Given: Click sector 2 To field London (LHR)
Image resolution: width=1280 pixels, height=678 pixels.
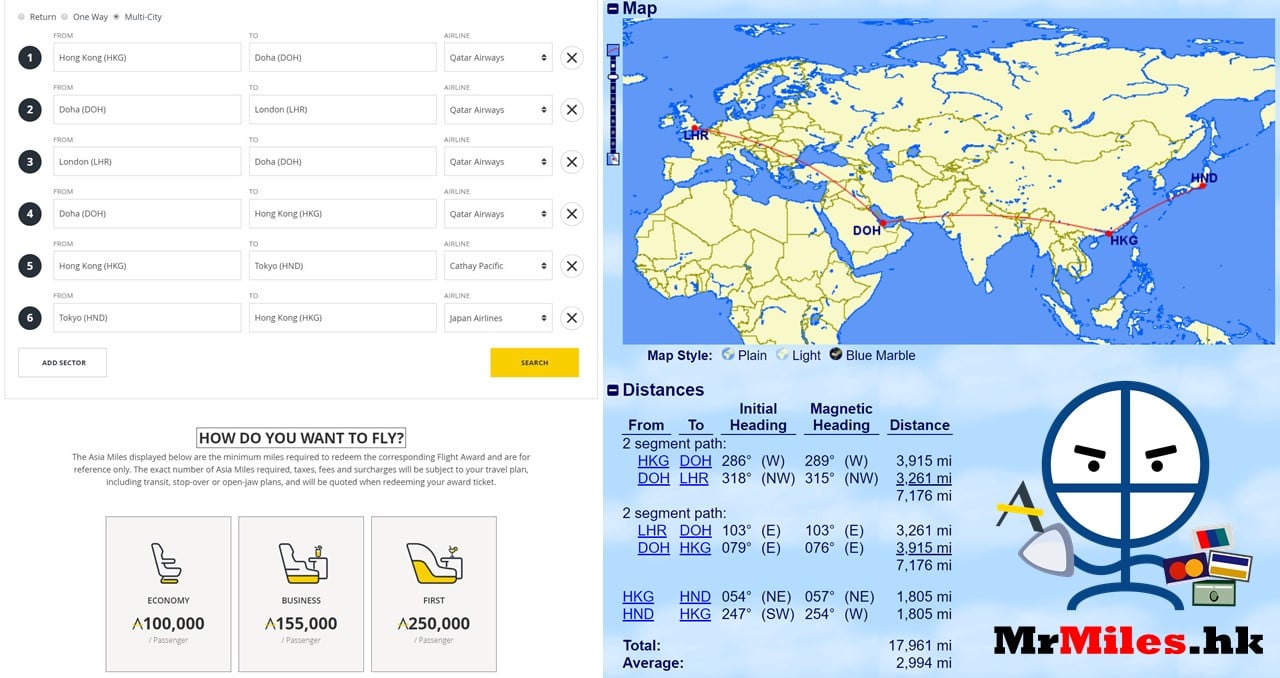Looking at the screenshot, I should pos(343,110).
